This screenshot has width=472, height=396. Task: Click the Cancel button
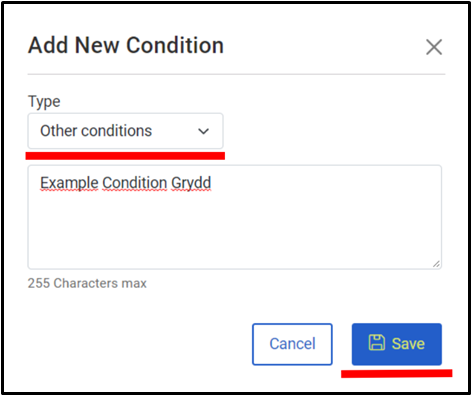click(x=292, y=344)
